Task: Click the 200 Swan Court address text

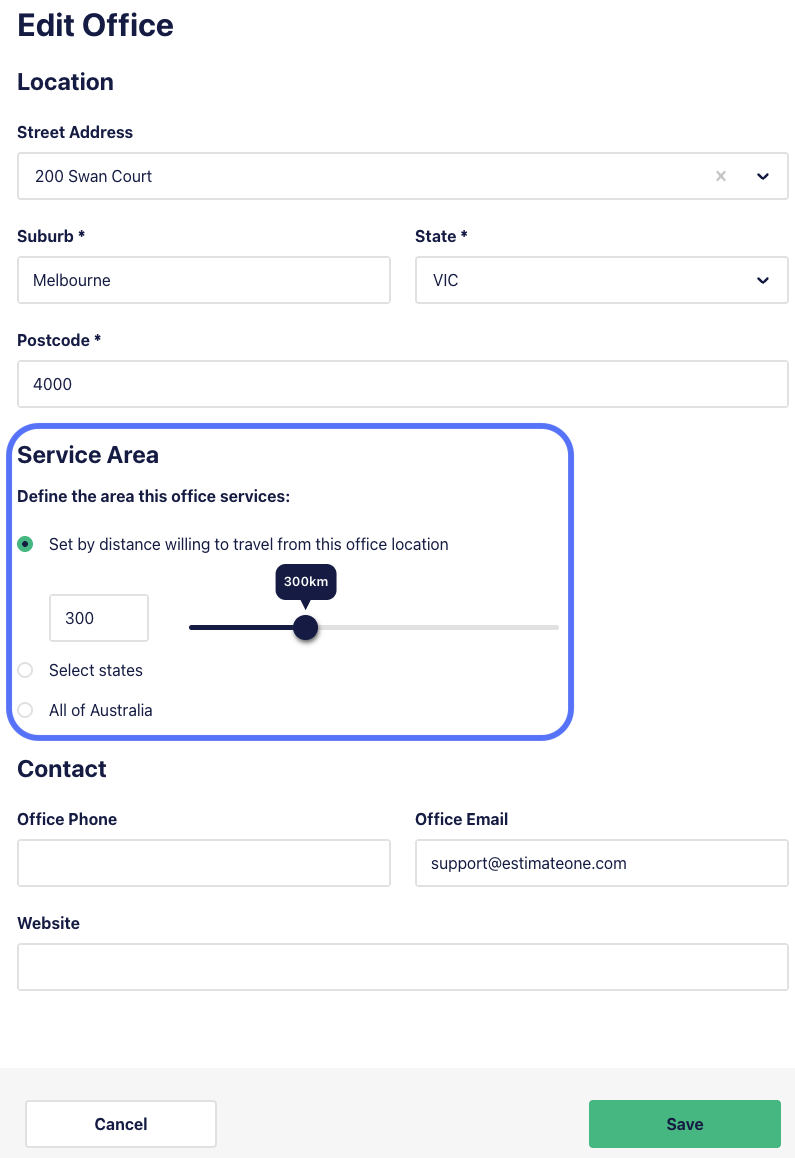Action: (x=93, y=177)
